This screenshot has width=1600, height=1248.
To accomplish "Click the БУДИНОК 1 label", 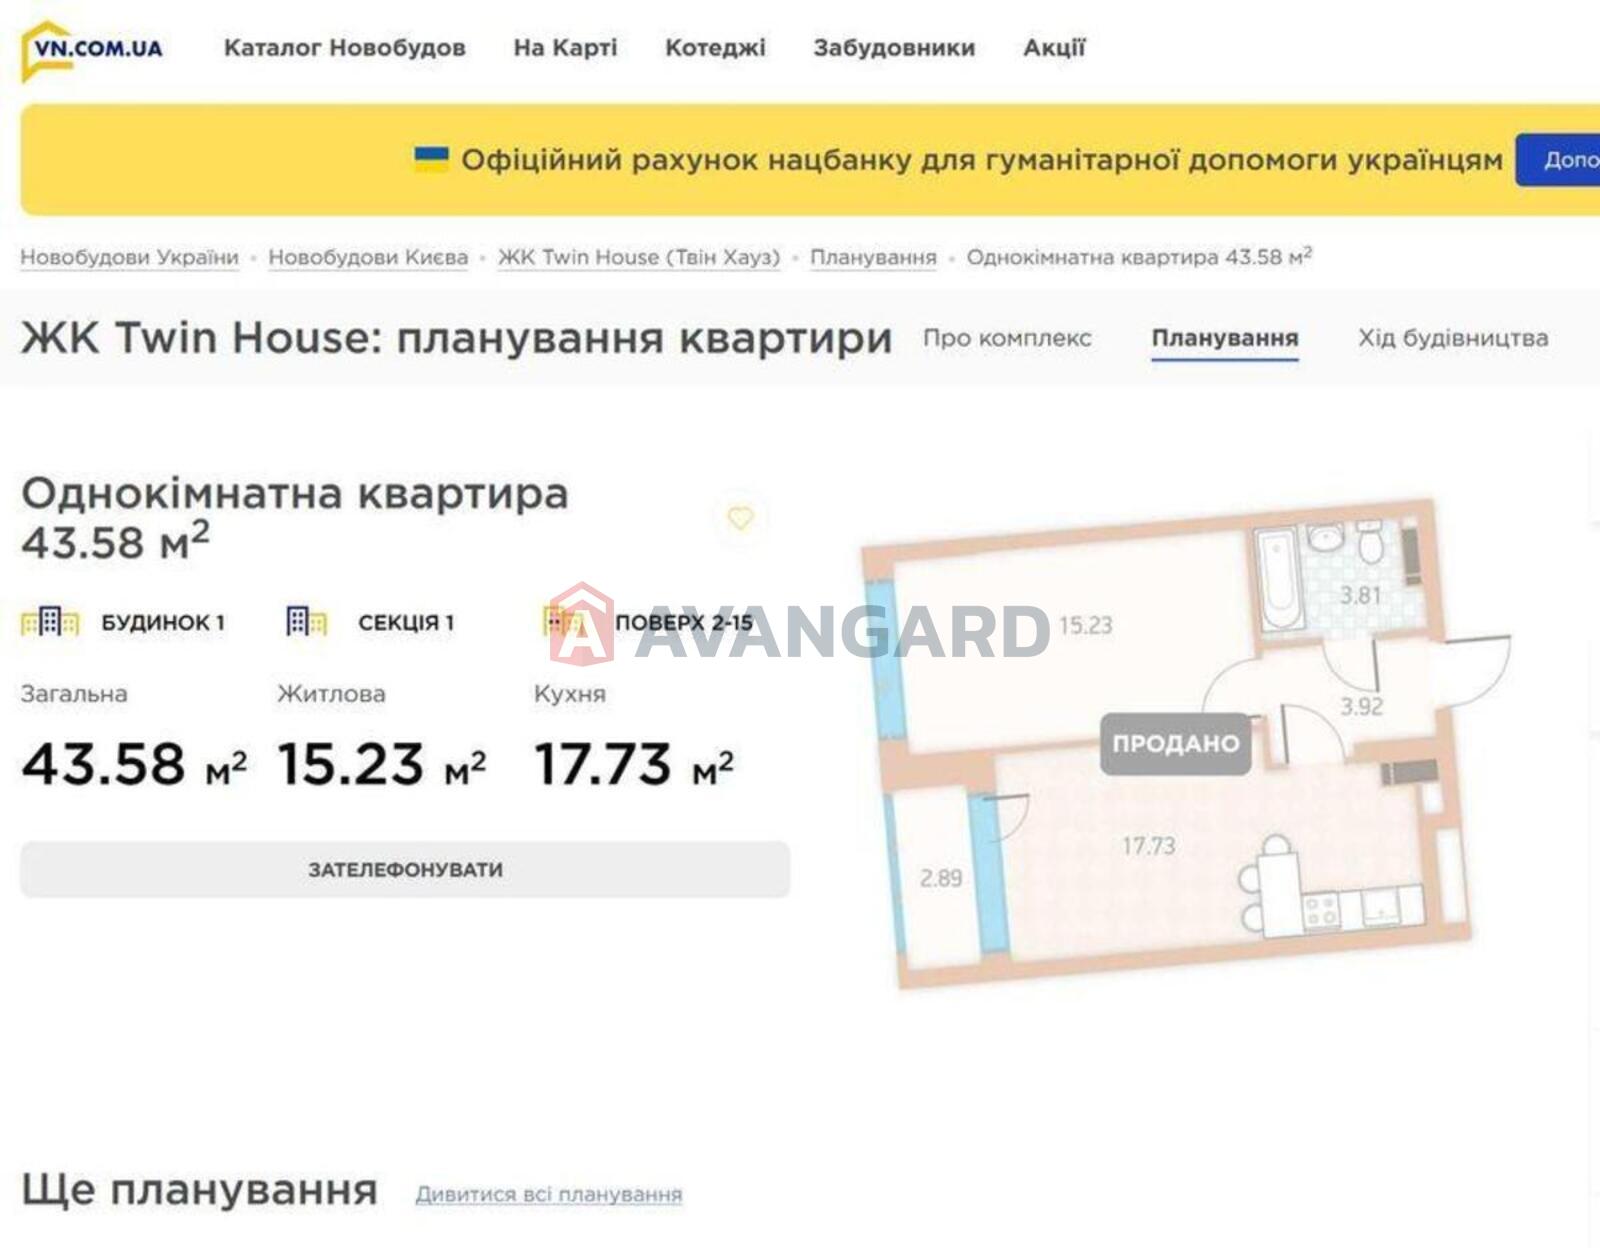I will coord(163,622).
